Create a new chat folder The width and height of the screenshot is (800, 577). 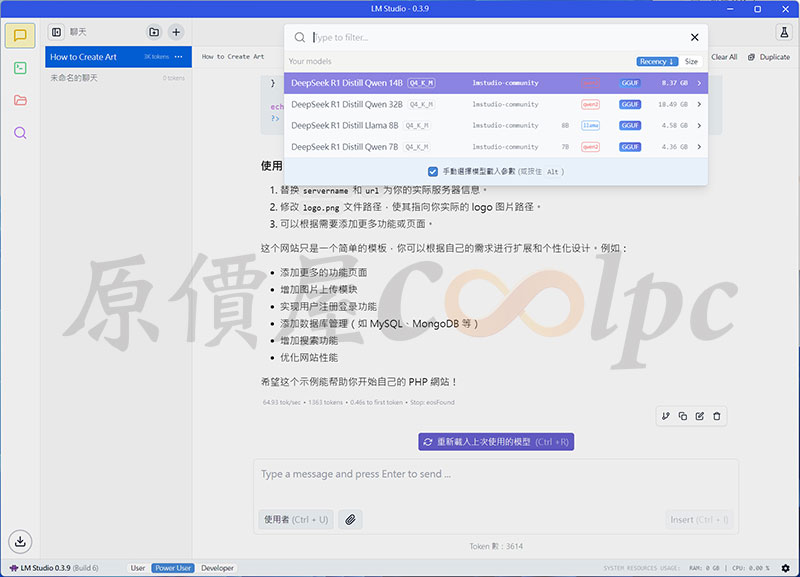(x=154, y=32)
